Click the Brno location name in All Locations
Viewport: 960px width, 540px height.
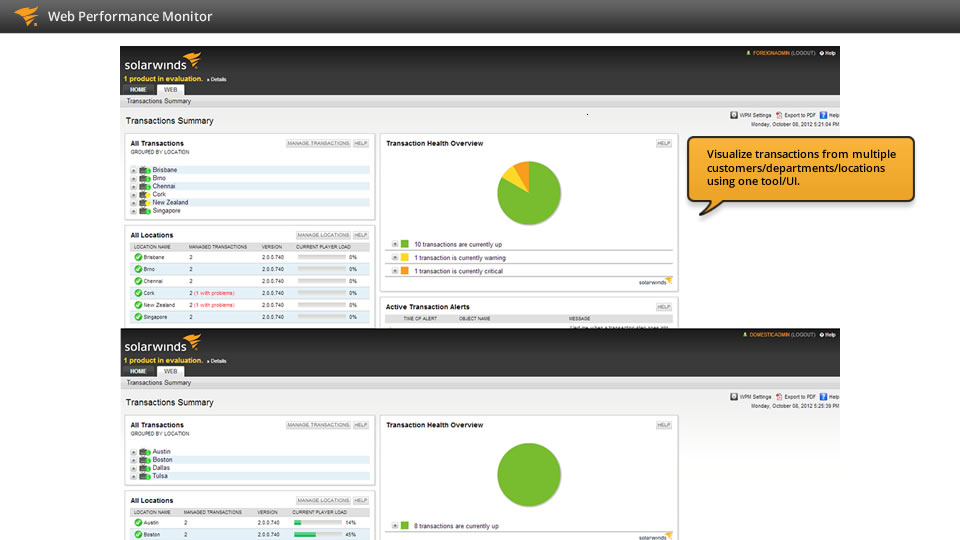(150, 269)
